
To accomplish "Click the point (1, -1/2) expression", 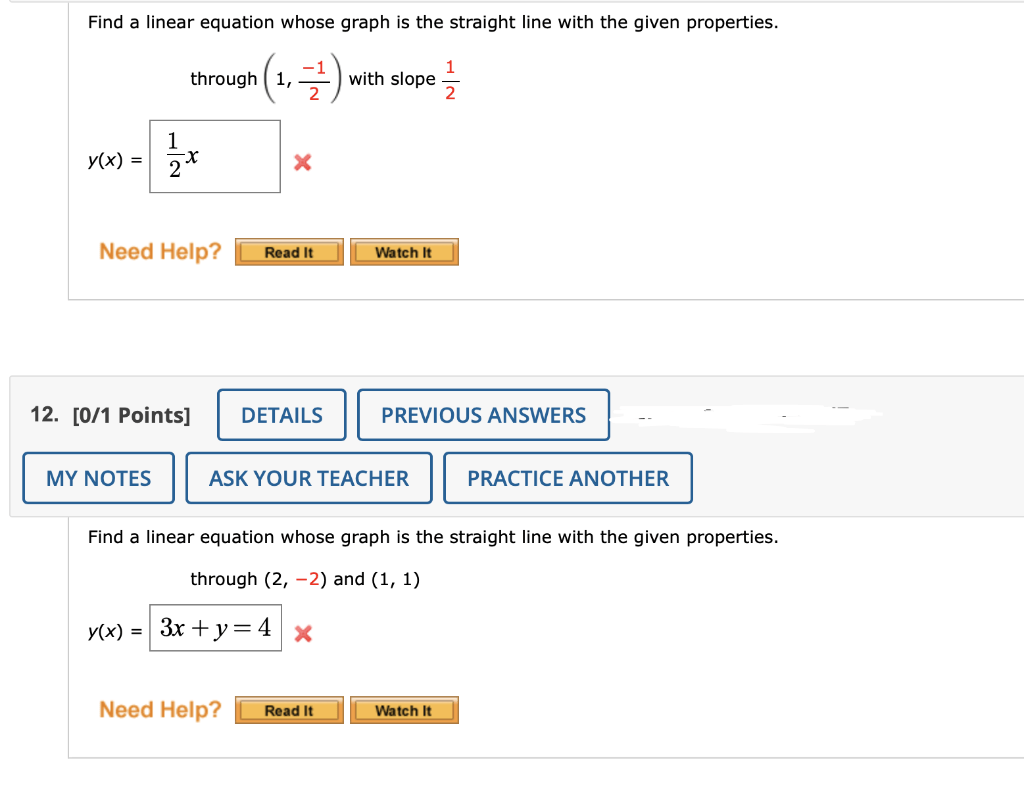I will [x=302, y=79].
